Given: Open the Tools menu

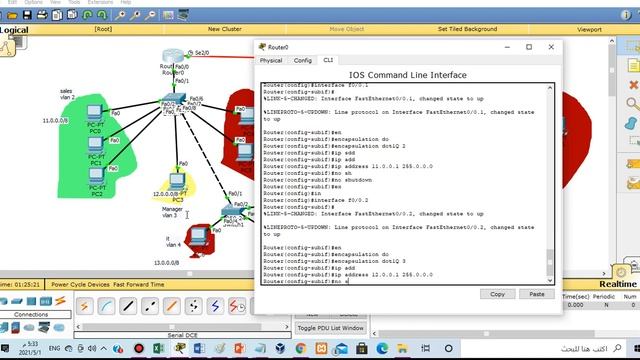Looking at the screenshot, I should tap(74, 2).
